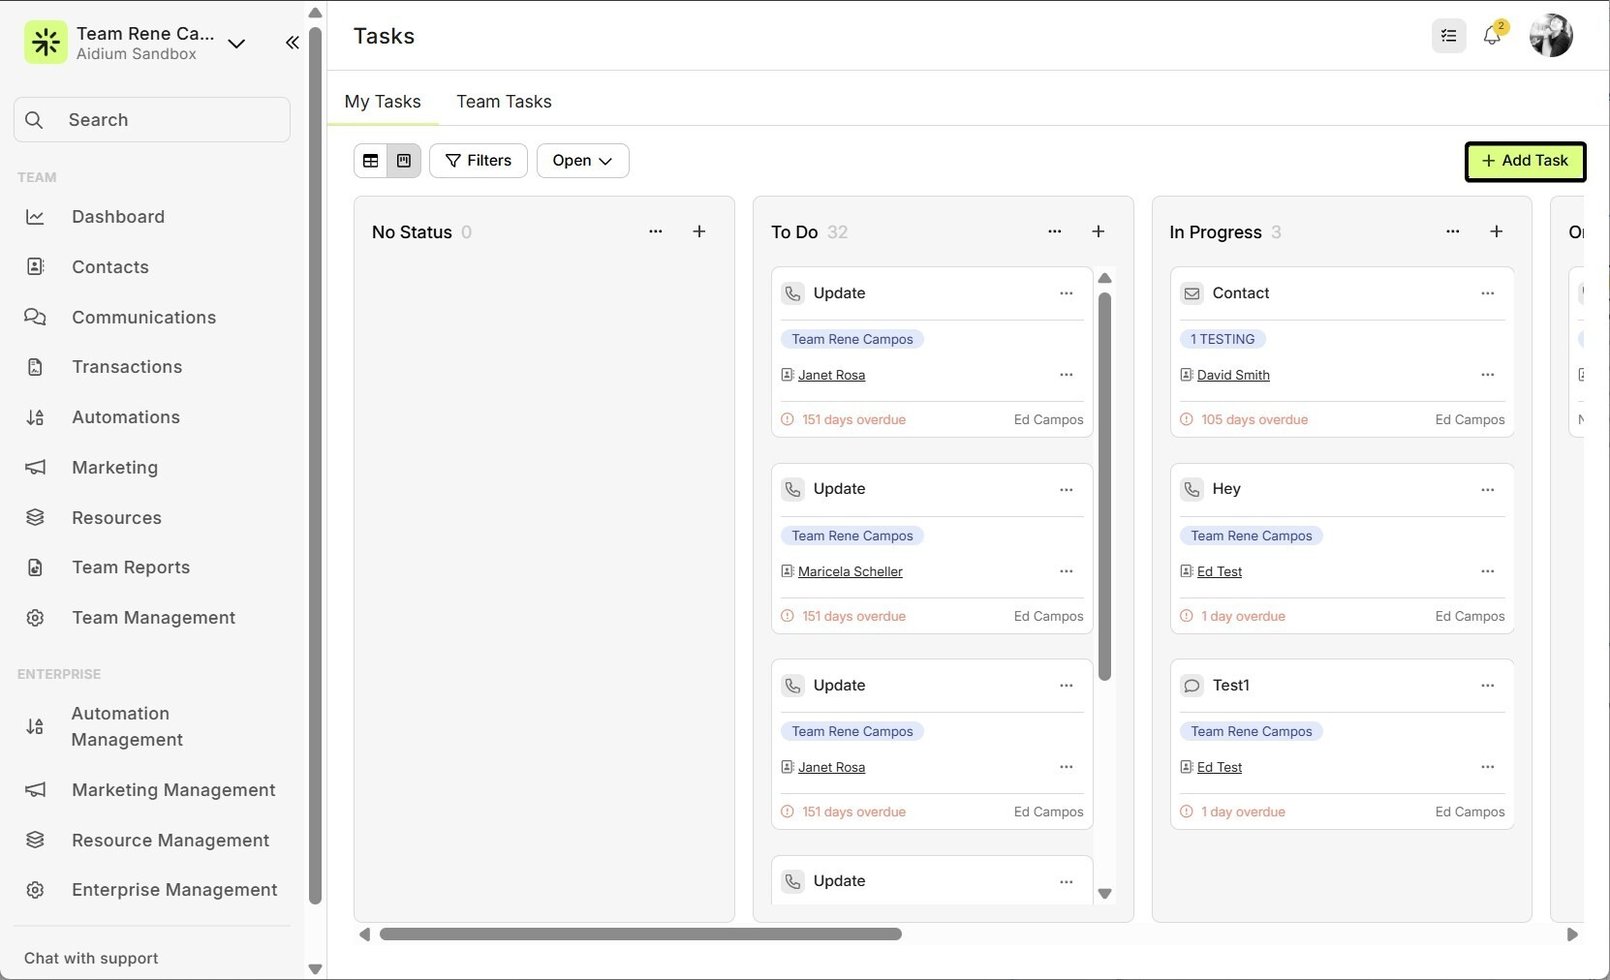1610x980 pixels.
Task: Open Enterprise Management gear icon
Action: [x=35, y=890]
